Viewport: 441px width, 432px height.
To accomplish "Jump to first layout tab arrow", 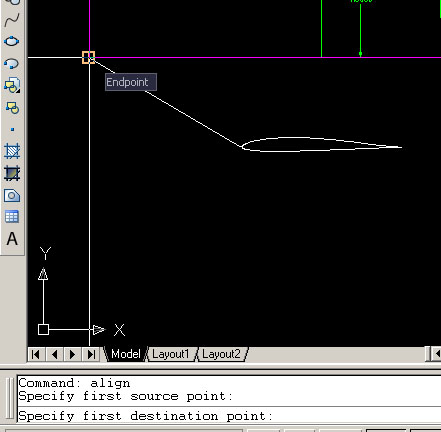I will point(36,354).
